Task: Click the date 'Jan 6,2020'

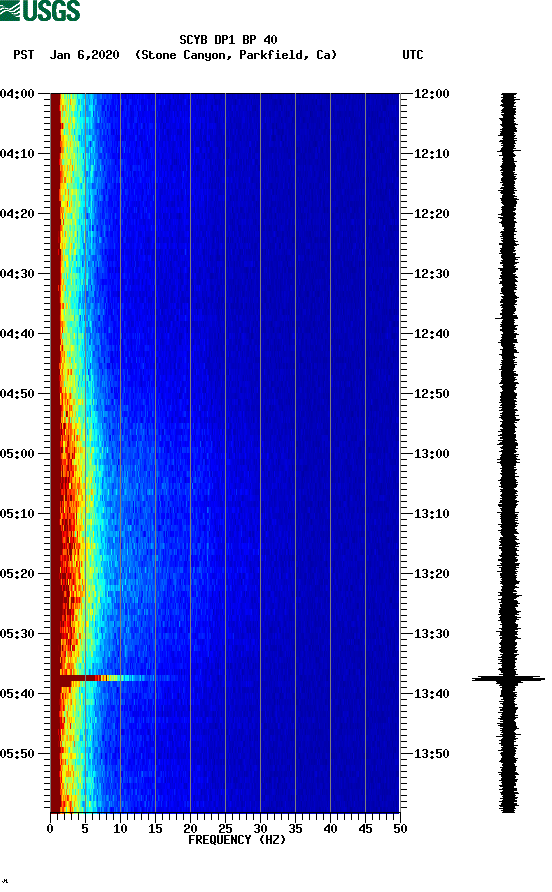Action: (85, 55)
